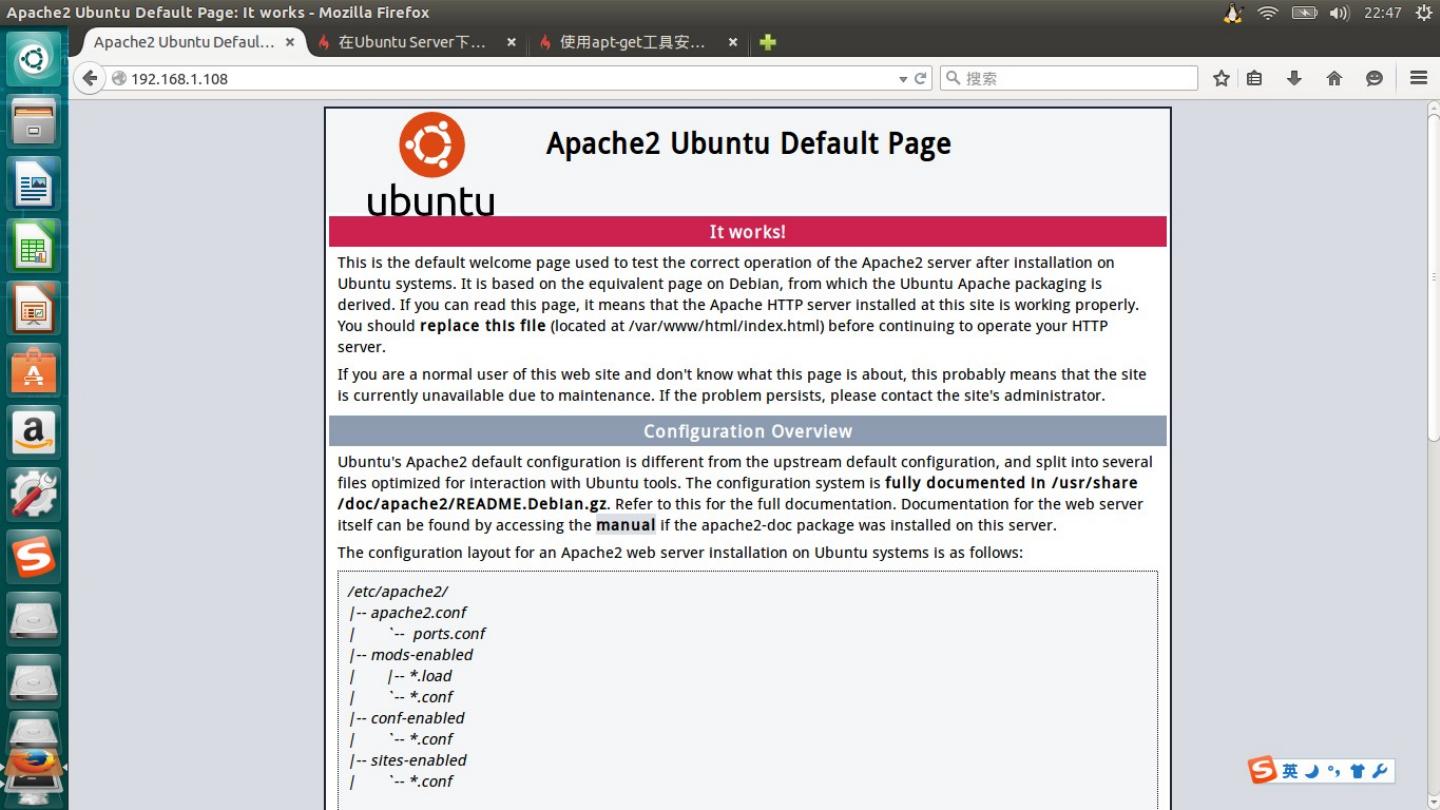
Task: Toggle Sogou punctuation mode icon
Action: tap(1334, 771)
